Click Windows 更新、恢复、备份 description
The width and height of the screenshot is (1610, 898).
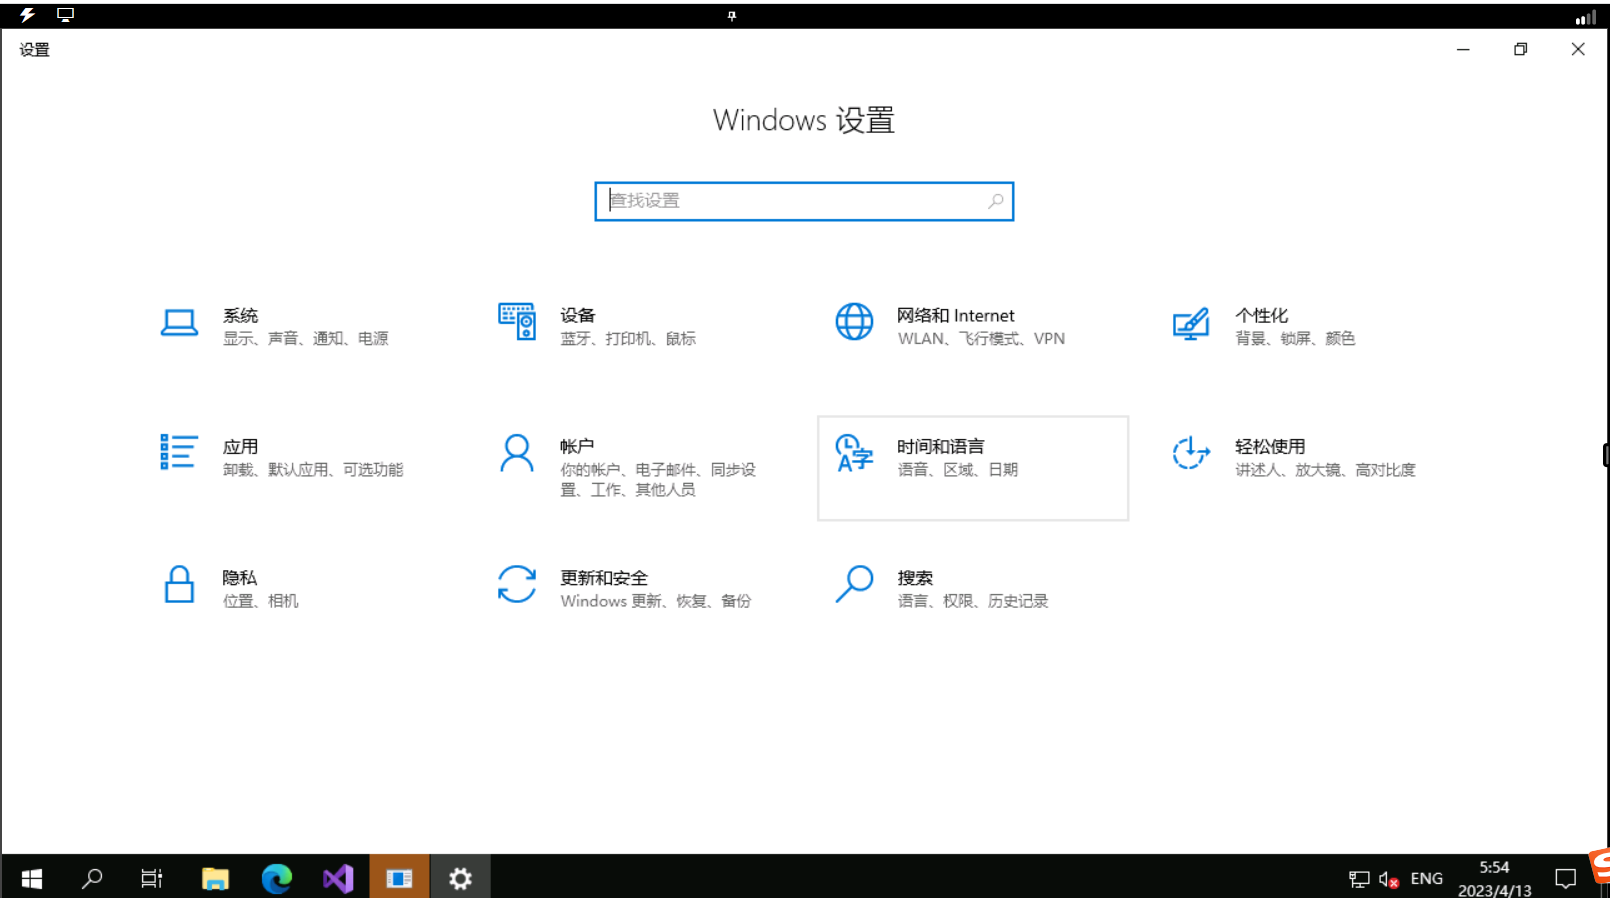tap(655, 601)
